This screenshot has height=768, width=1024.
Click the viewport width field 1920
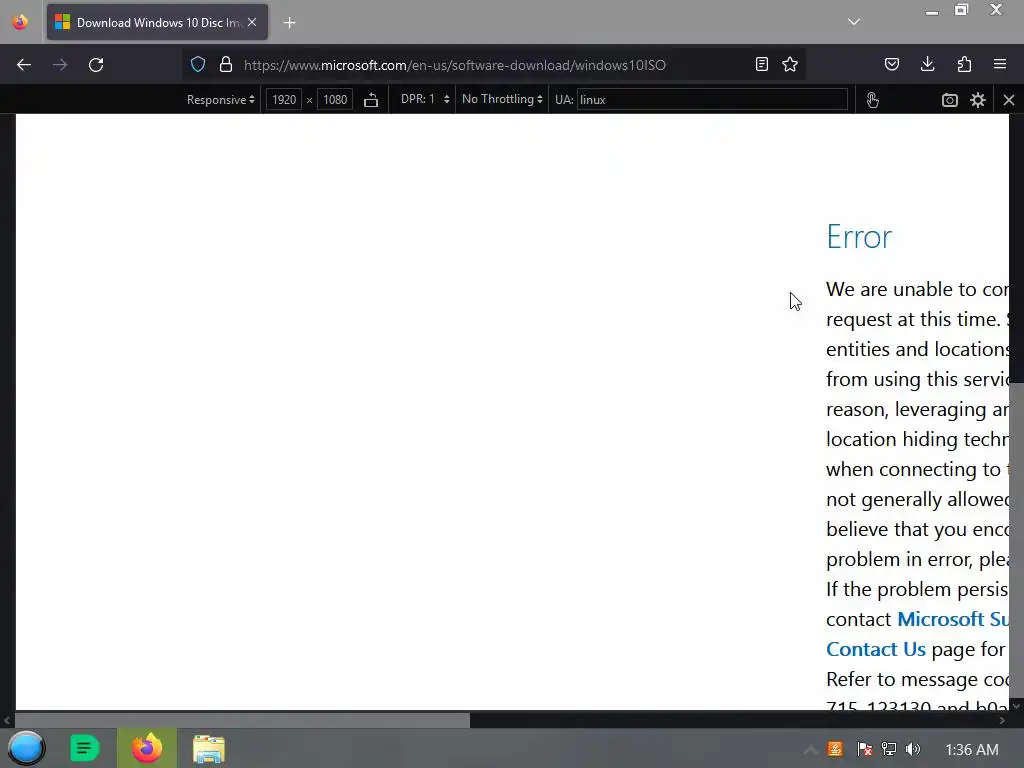tap(284, 100)
